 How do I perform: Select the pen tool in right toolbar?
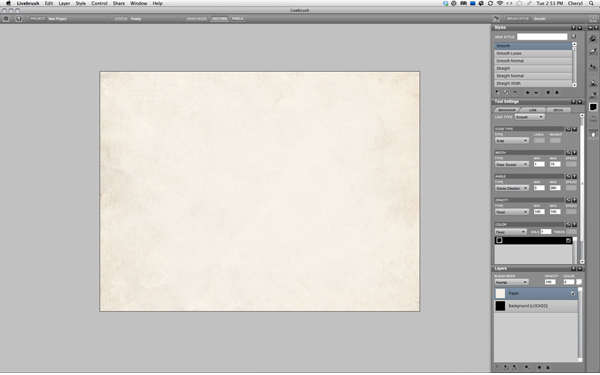[x=593, y=51]
